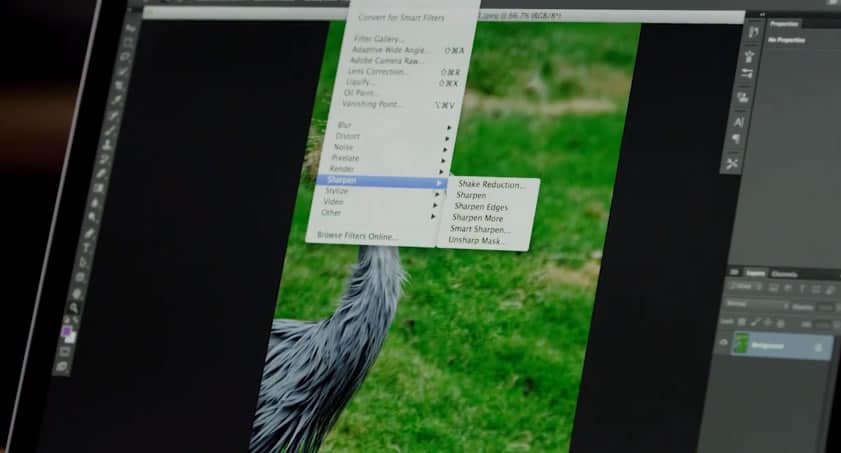841x453 pixels.
Task: Expand the Noise submenu arrow
Action: point(445,150)
